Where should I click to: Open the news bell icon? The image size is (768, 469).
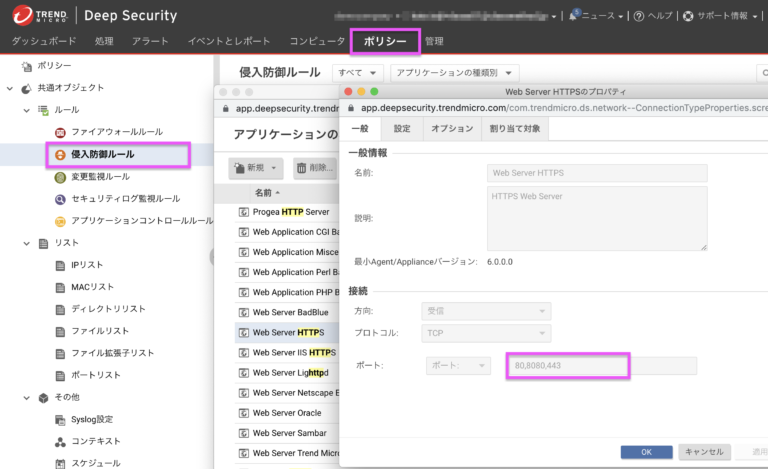coord(573,15)
